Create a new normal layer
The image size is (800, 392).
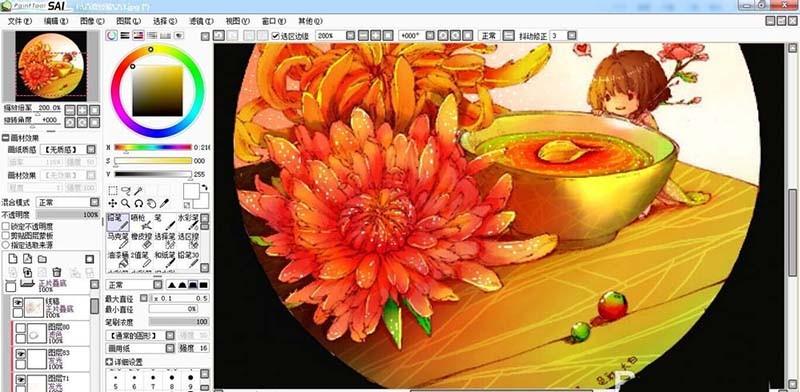coord(13,259)
